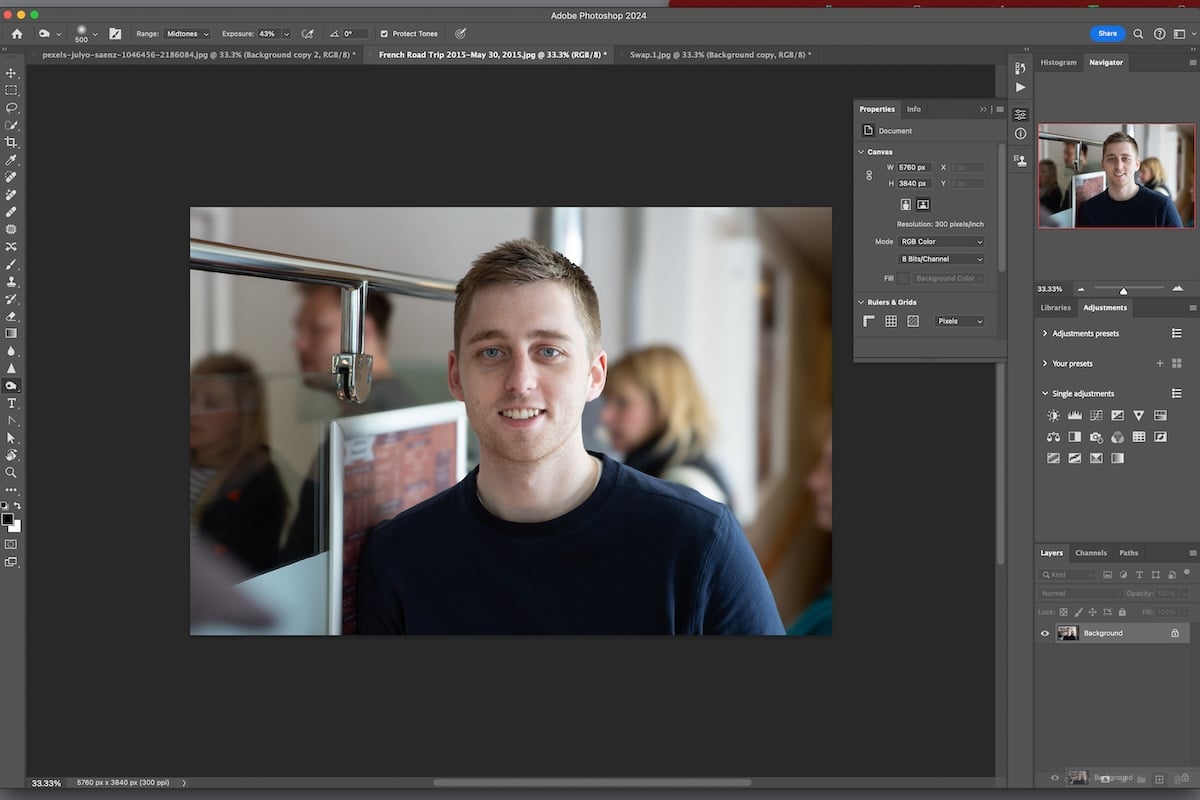Unlock the Background layer
The width and height of the screenshot is (1200, 800).
pyautogui.click(x=1175, y=633)
